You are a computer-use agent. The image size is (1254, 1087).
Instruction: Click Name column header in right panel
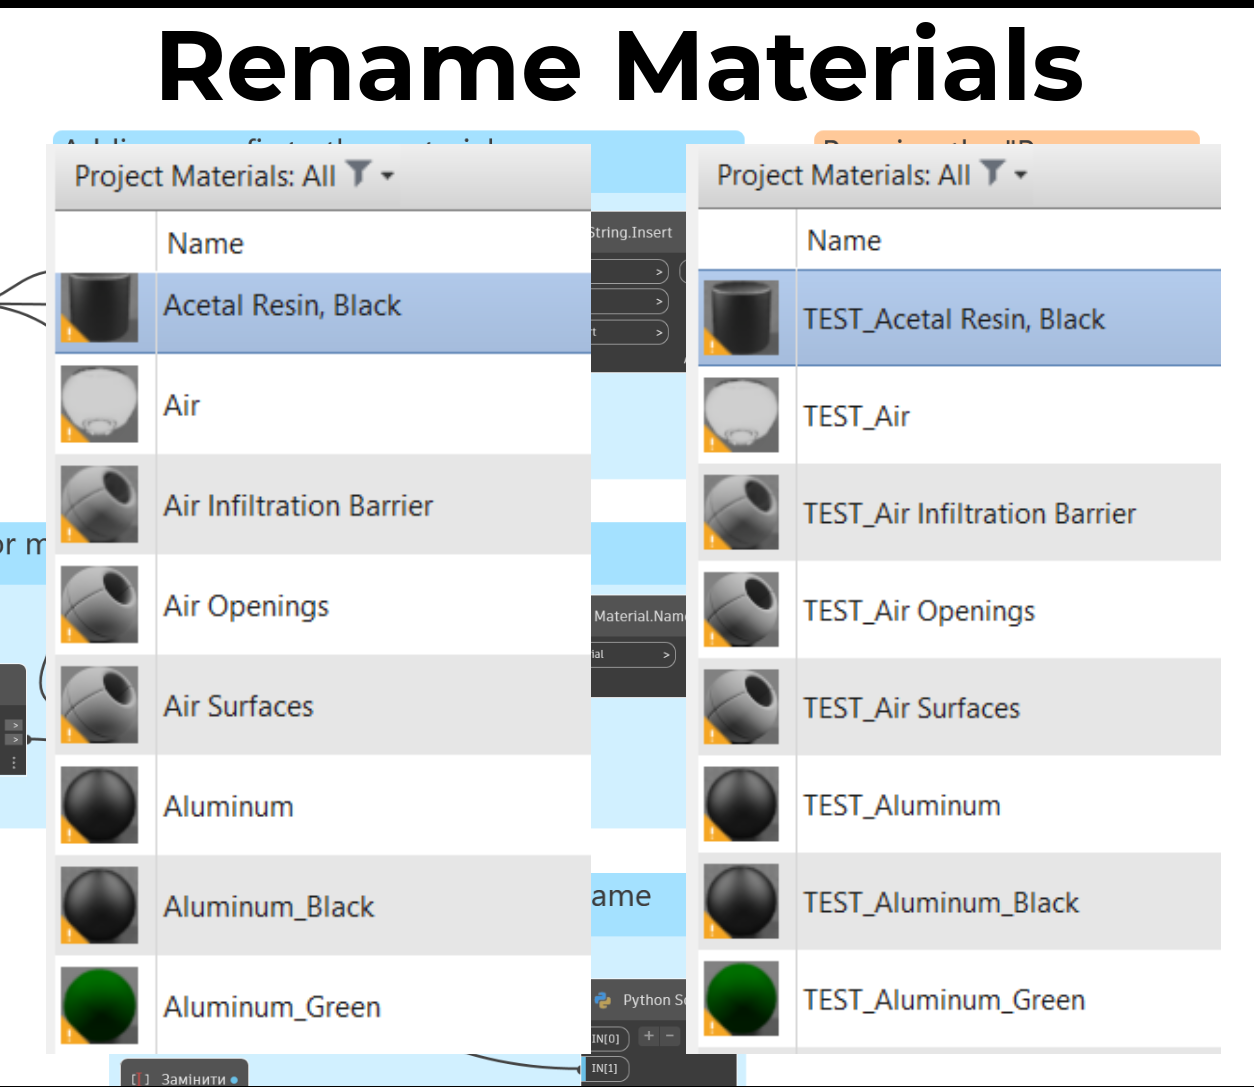pyautogui.click(x=844, y=241)
